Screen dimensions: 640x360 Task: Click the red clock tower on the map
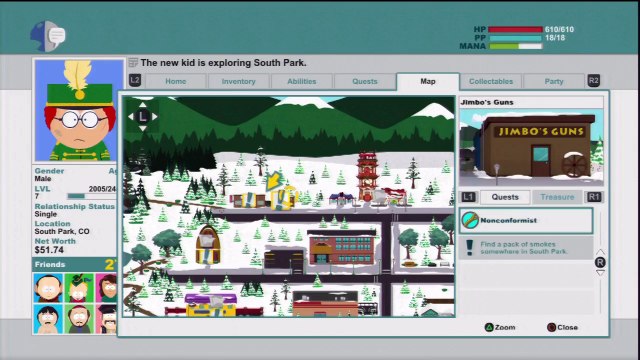[367, 176]
